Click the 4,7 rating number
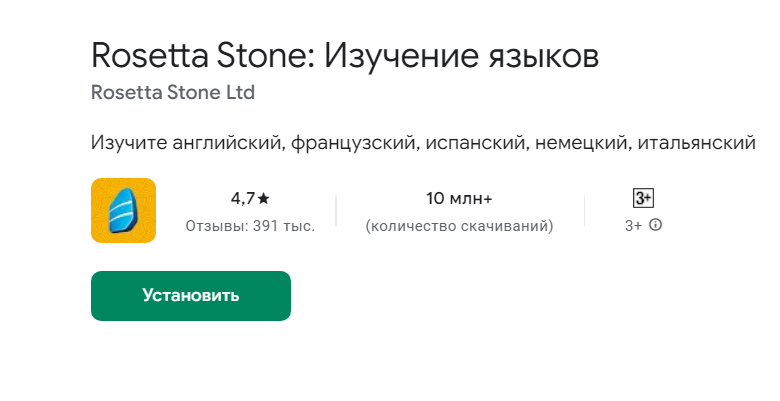The height and width of the screenshot is (401, 780). tap(242, 198)
